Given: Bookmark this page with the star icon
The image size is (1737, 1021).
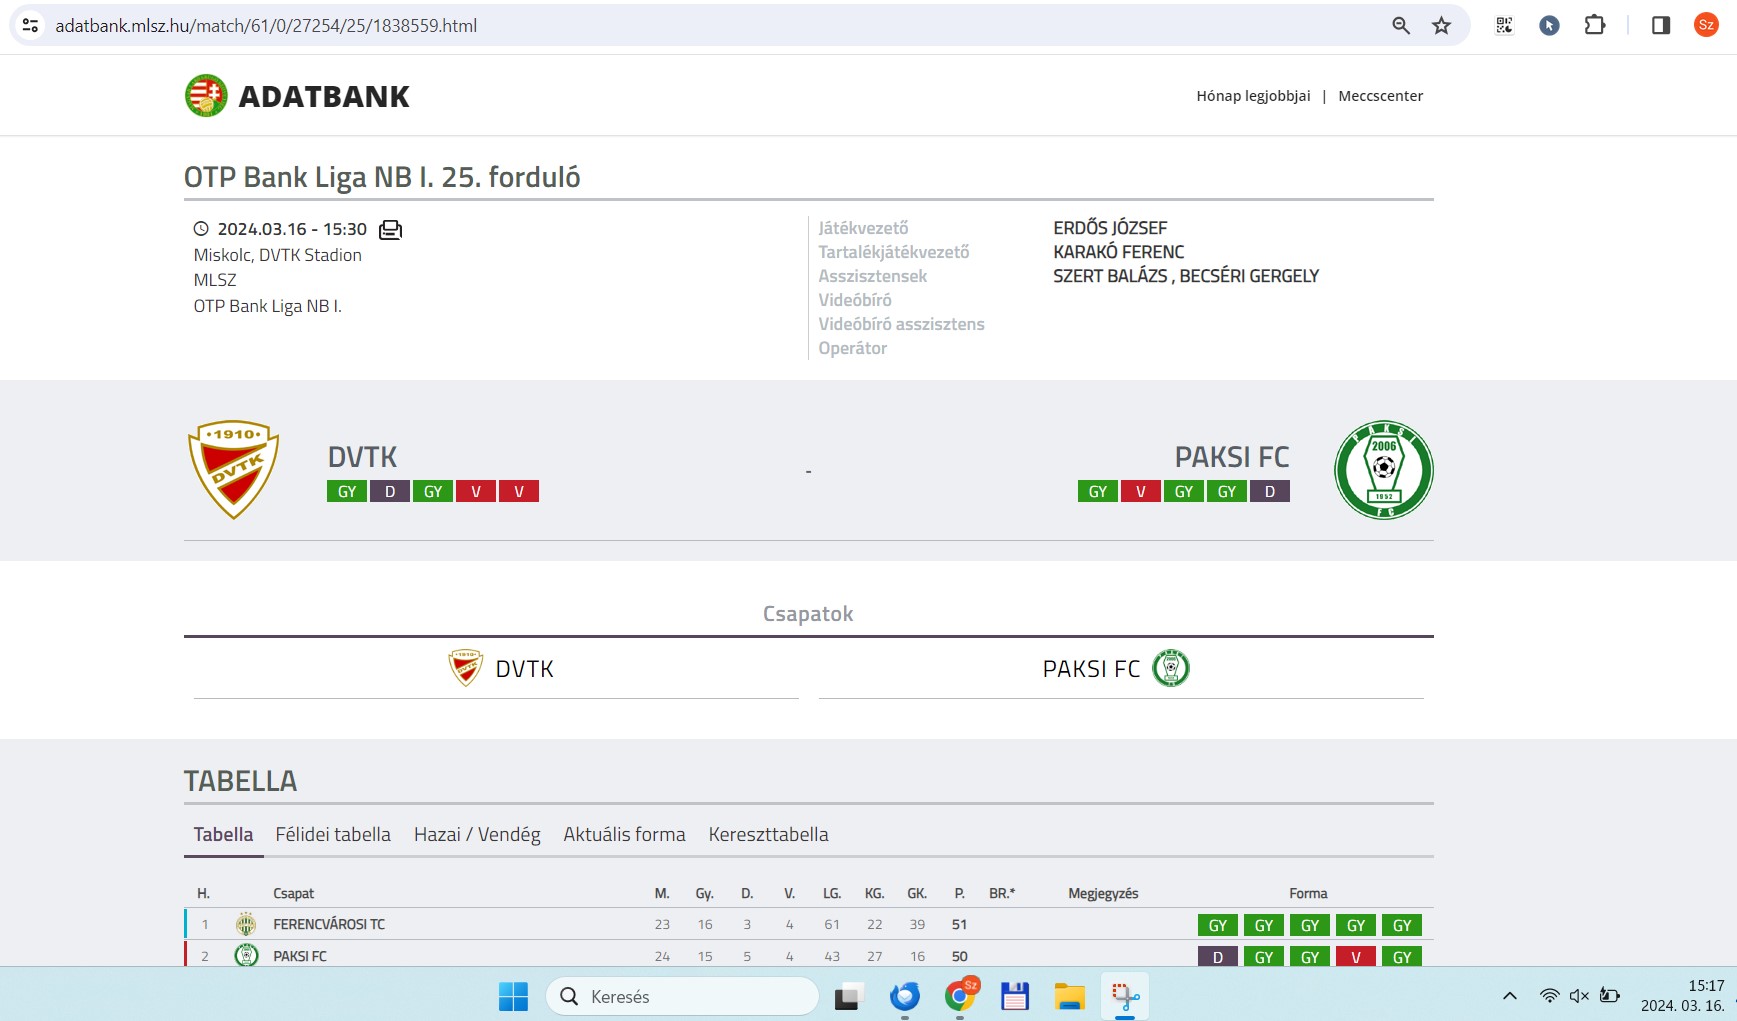Looking at the screenshot, I should (x=1441, y=26).
